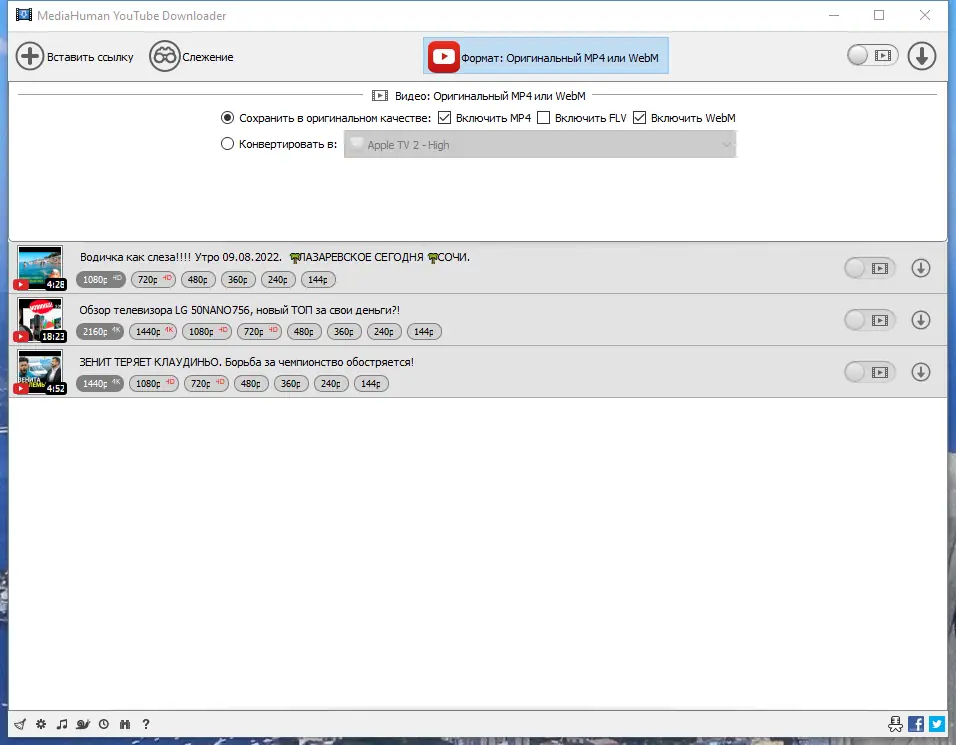Select the 'Конвертировать в' radio button
This screenshot has height=745, width=956.
[228, 143]
